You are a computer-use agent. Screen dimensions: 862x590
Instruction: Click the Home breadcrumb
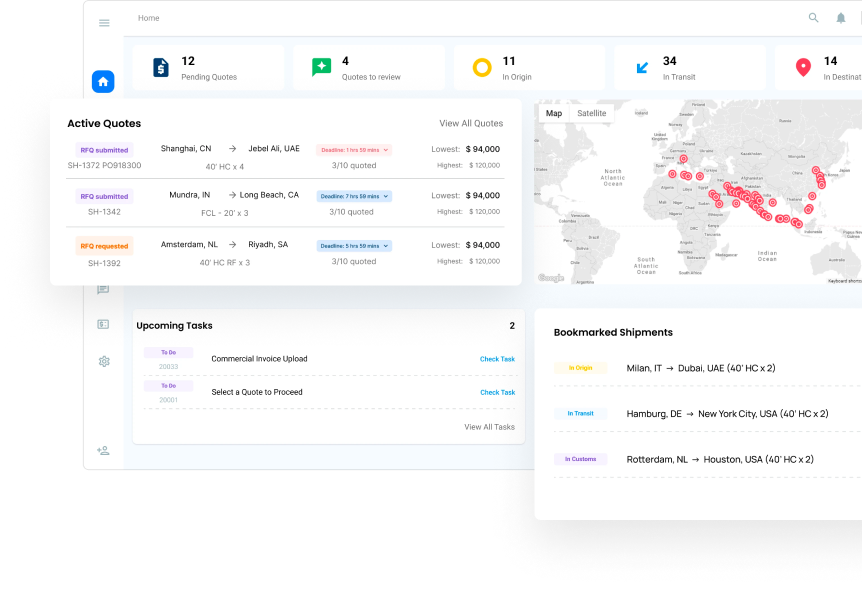148,18
